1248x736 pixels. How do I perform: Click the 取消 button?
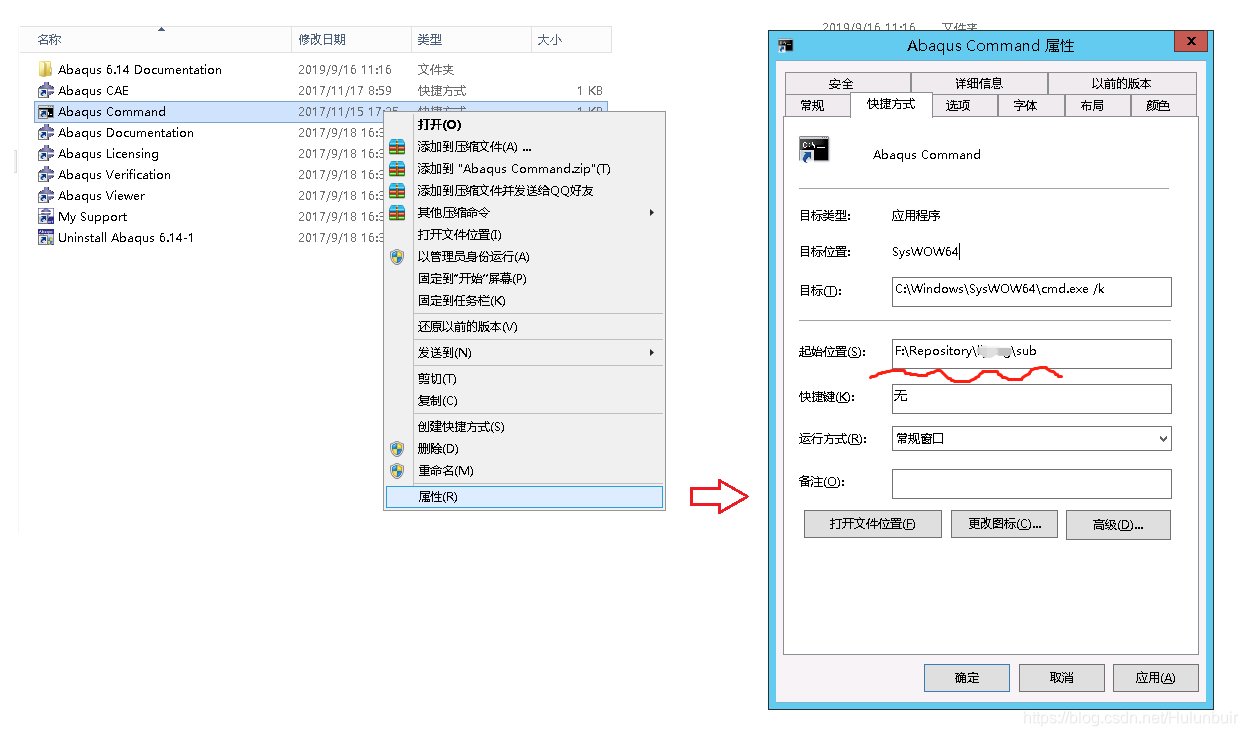(x=1062, y=677)
